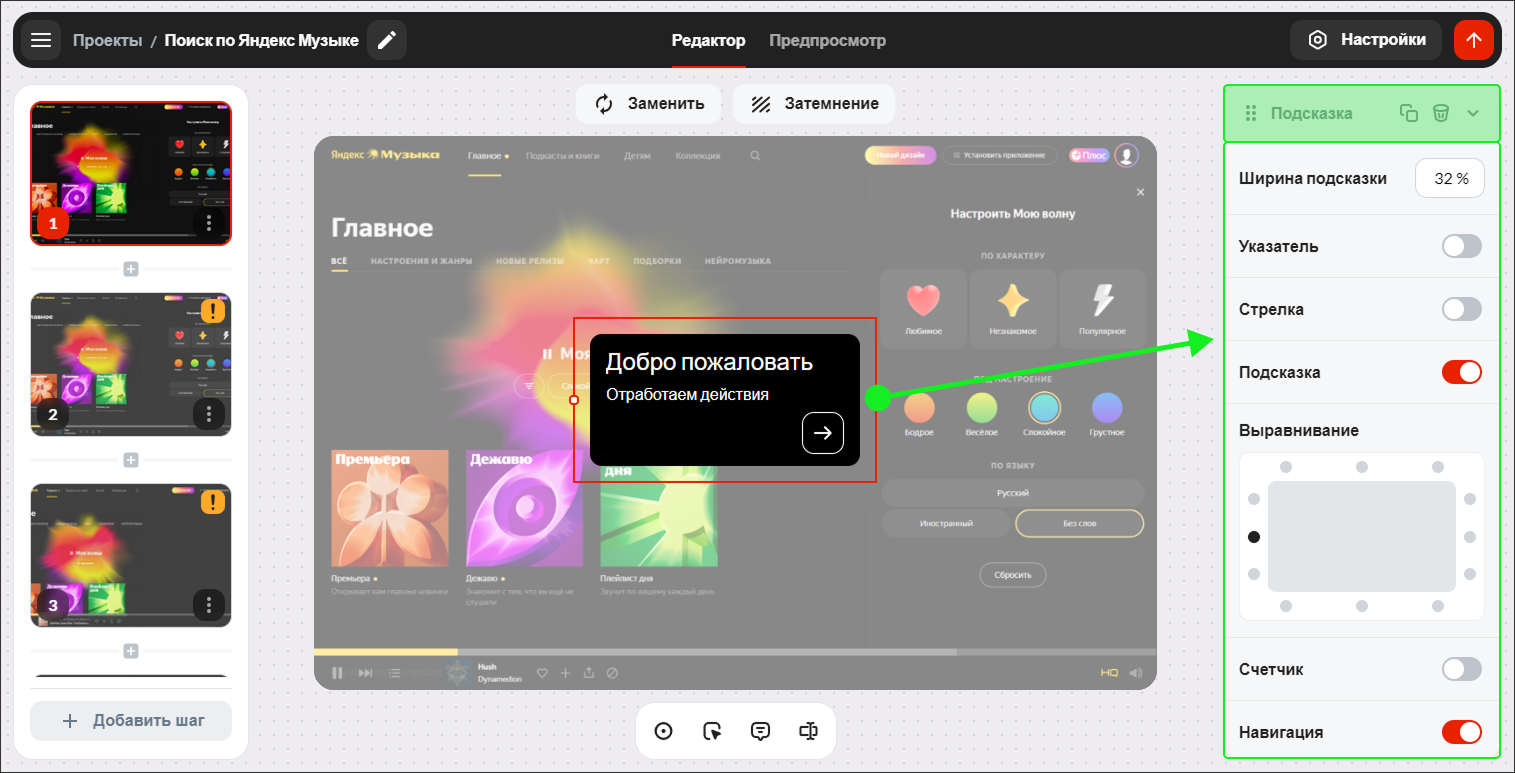Screen dimensions: 1515x773
Task: Switch to the Предпросмотр tab
Action: pos(827,40)
